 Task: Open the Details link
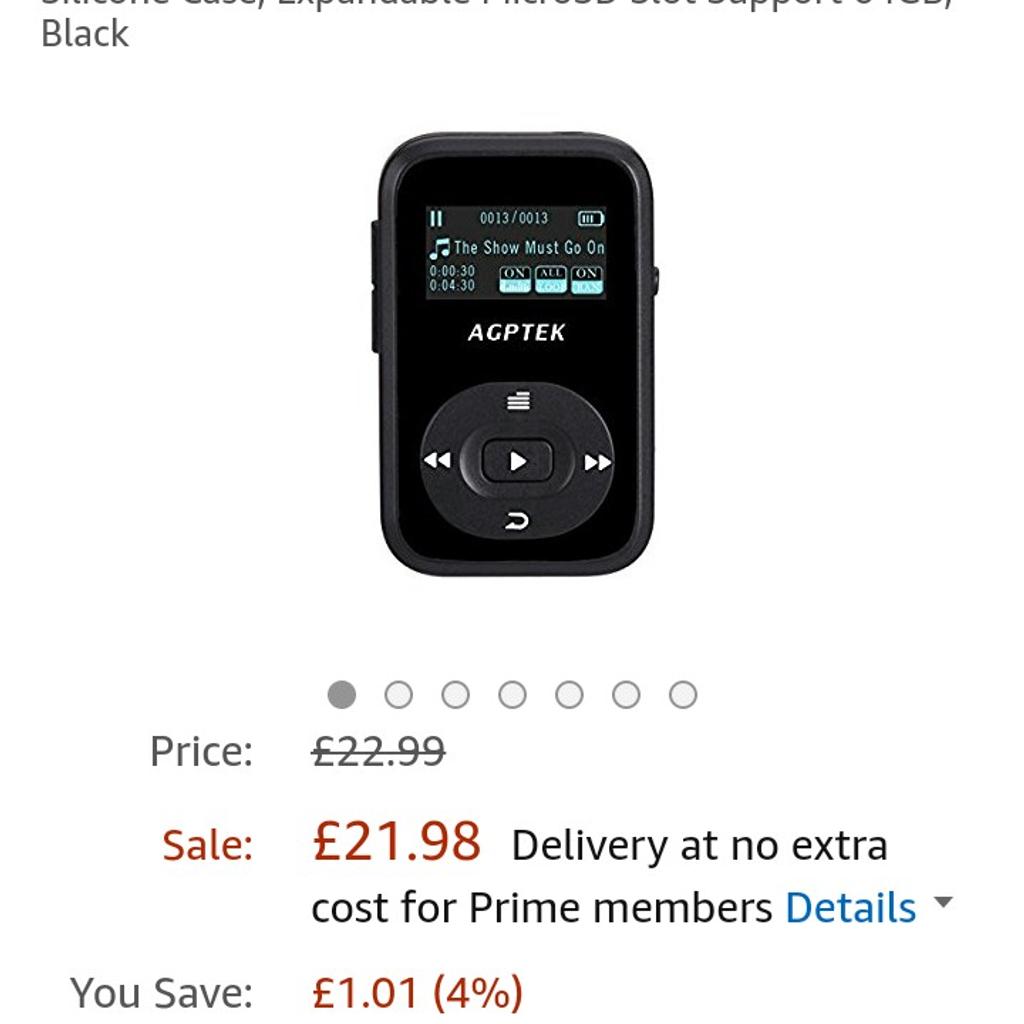[x=851, y=908]
